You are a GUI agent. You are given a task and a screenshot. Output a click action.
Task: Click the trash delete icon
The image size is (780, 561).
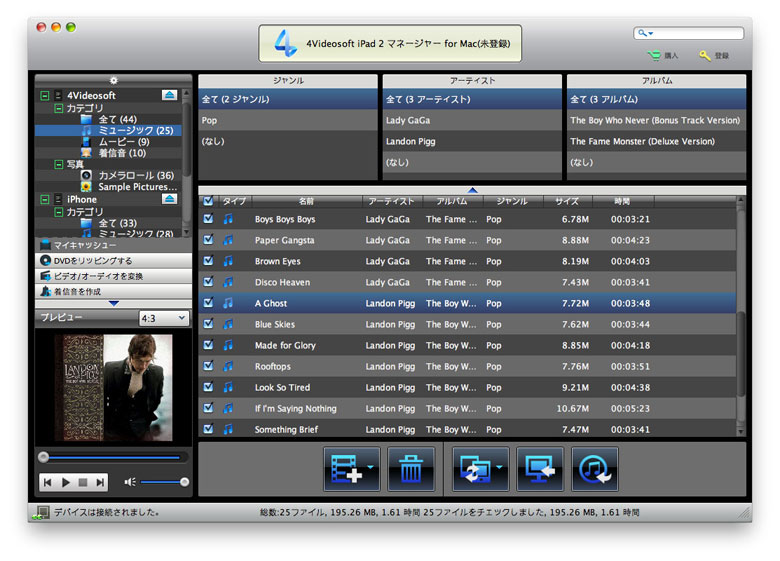click(411, 469)
